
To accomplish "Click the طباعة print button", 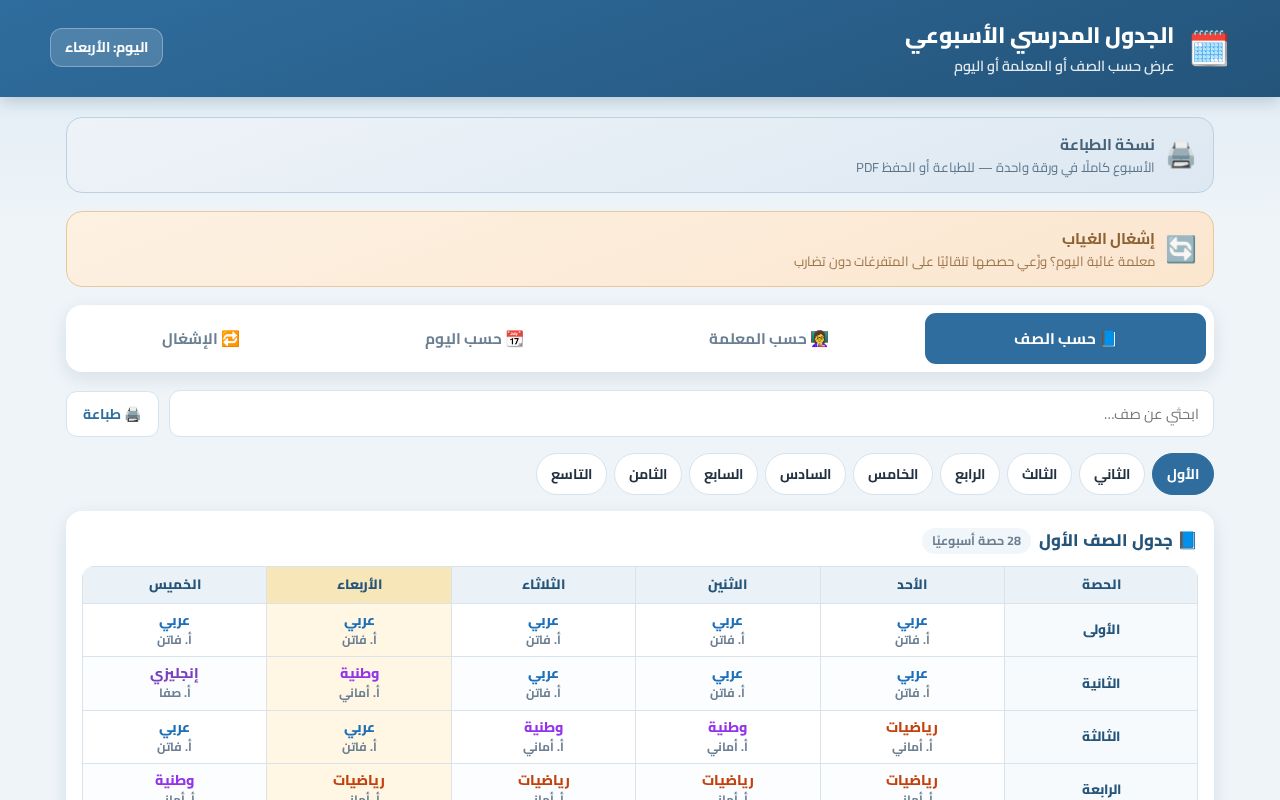I will 112,414.
